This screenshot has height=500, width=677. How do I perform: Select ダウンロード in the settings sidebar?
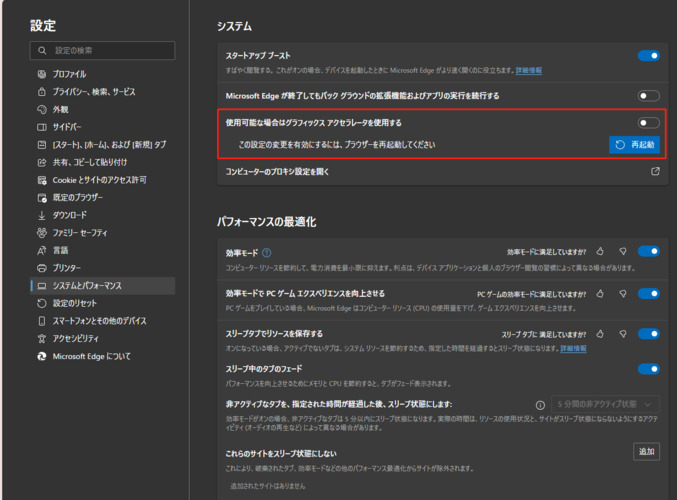point(103,215)
